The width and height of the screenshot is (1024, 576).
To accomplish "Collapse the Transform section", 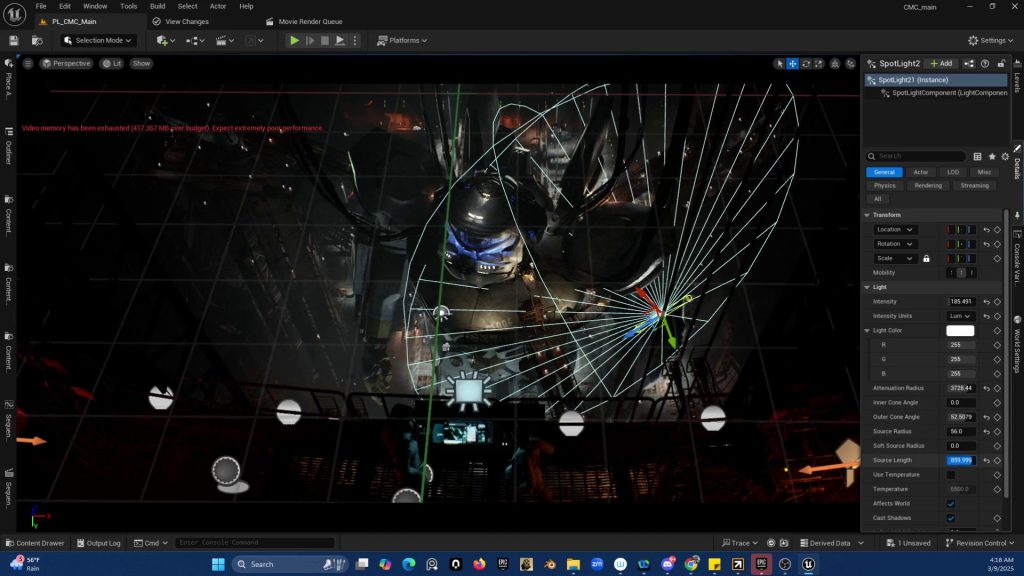I will [867, 215].
